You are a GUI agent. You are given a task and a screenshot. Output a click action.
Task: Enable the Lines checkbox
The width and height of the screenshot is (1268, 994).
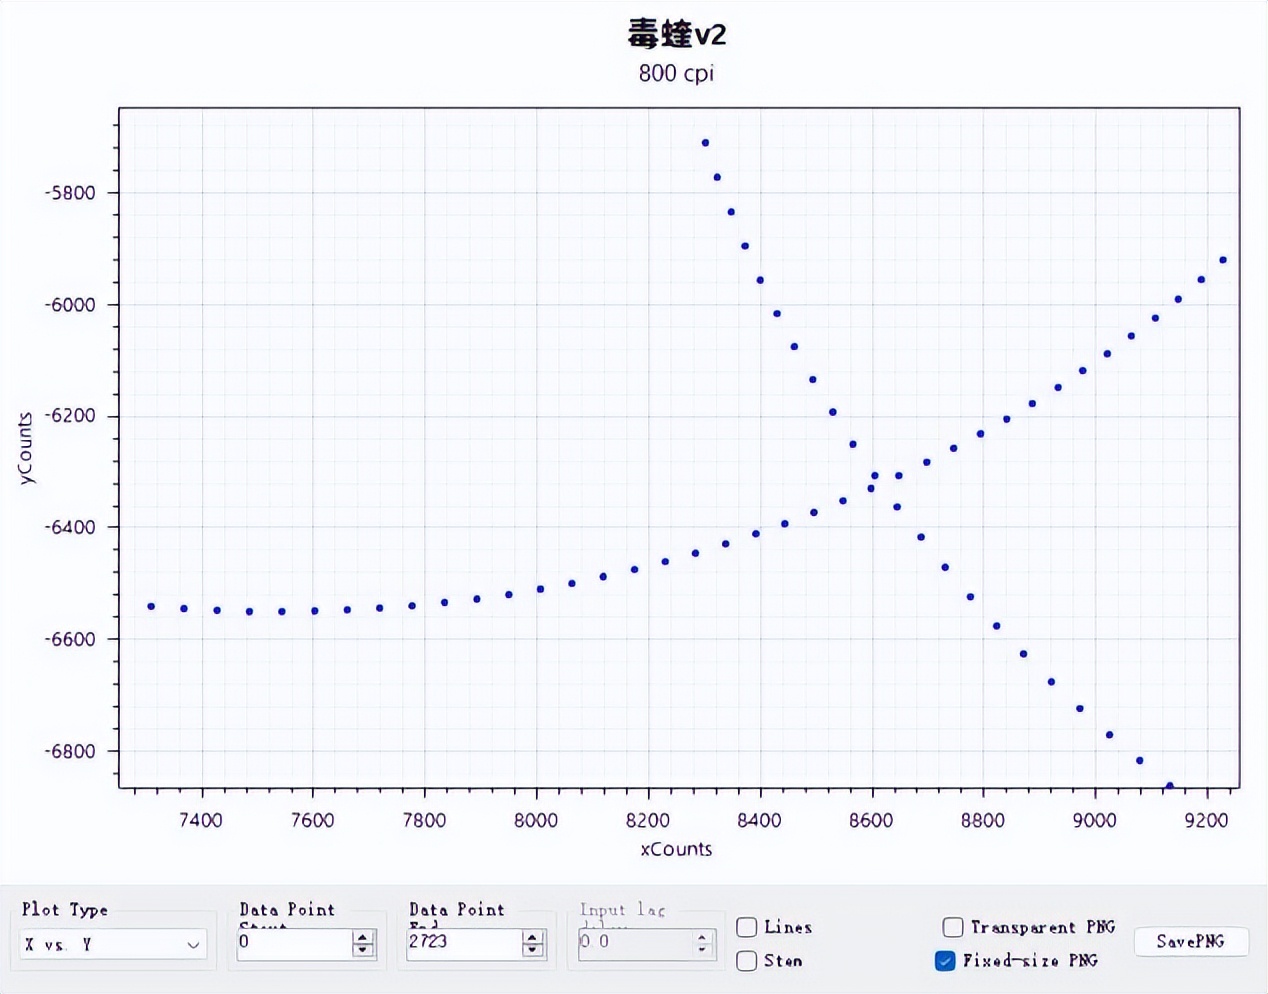746,927
